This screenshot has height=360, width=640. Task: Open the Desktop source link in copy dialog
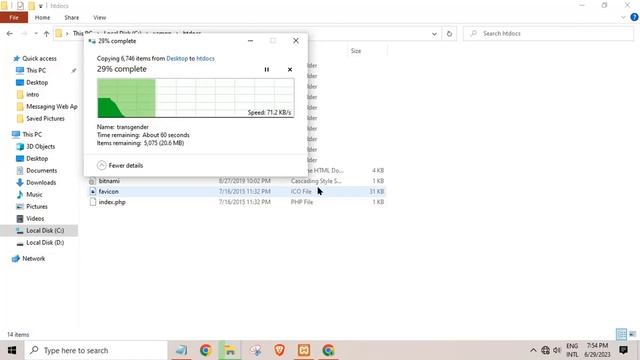pyautogui.click(x=177, y=58)
